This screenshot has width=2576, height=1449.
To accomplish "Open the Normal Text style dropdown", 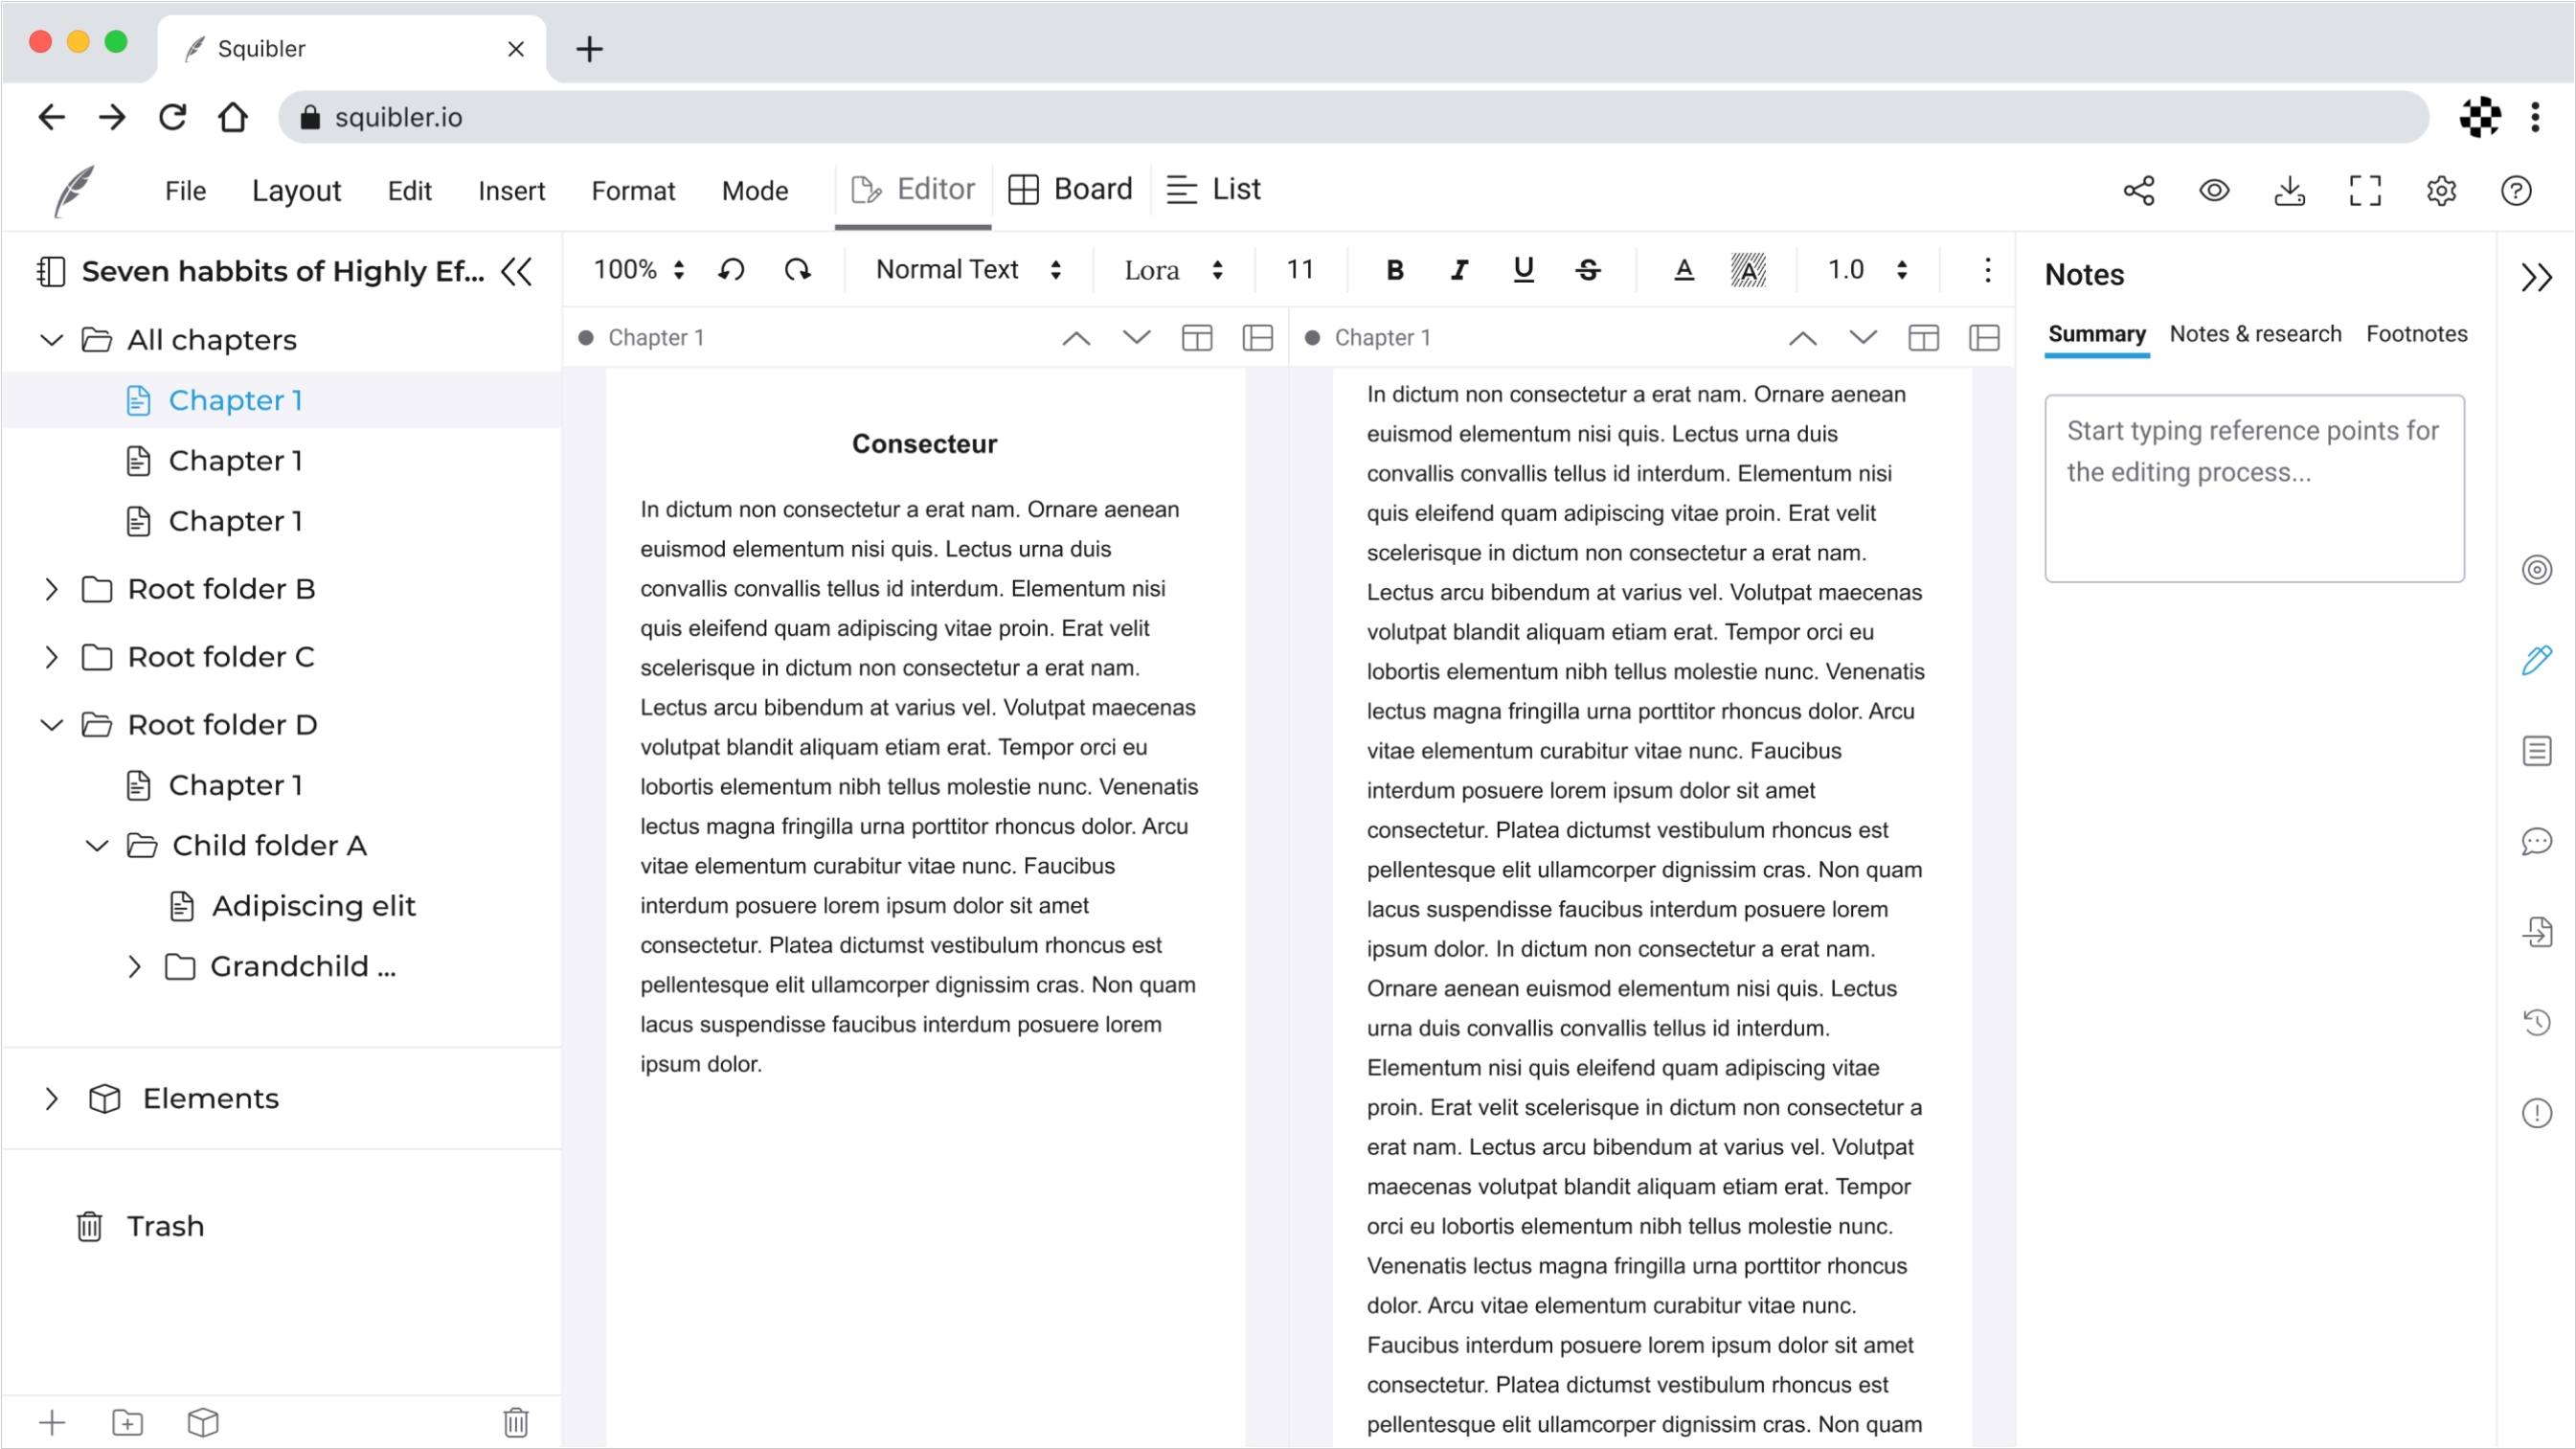I will [968, 269].
